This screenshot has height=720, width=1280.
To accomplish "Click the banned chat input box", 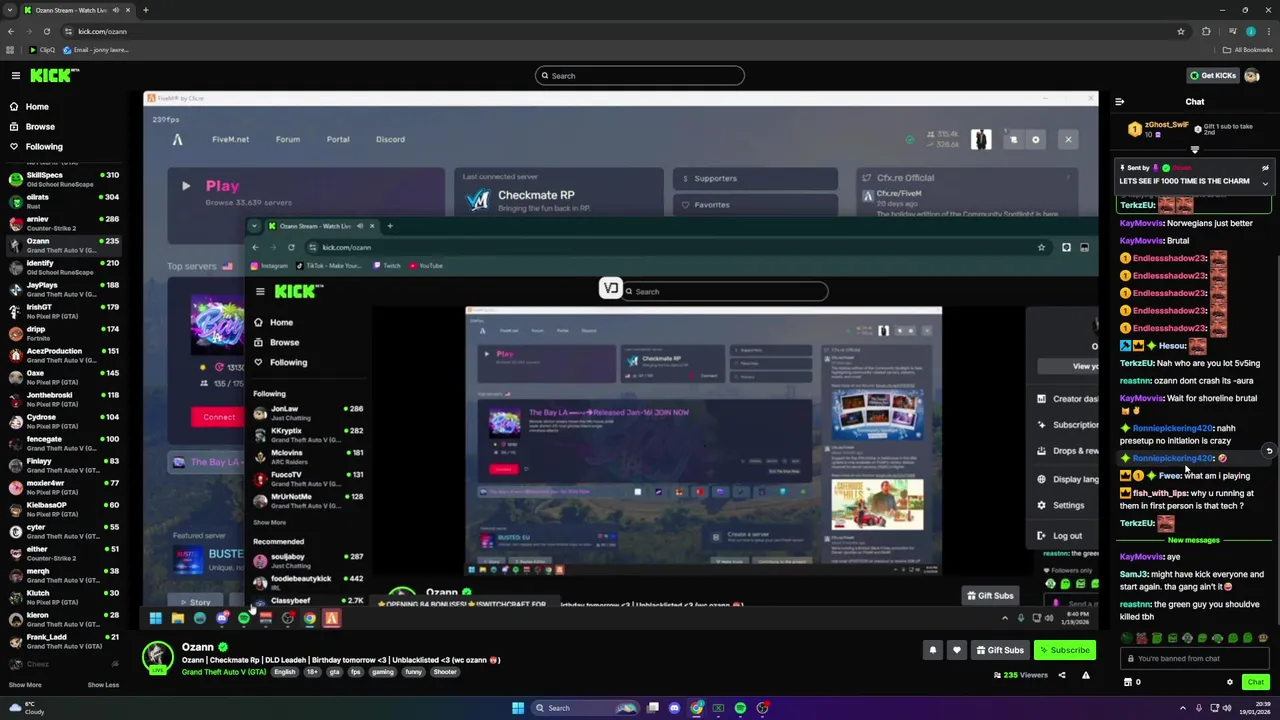I will [1195, 658].
